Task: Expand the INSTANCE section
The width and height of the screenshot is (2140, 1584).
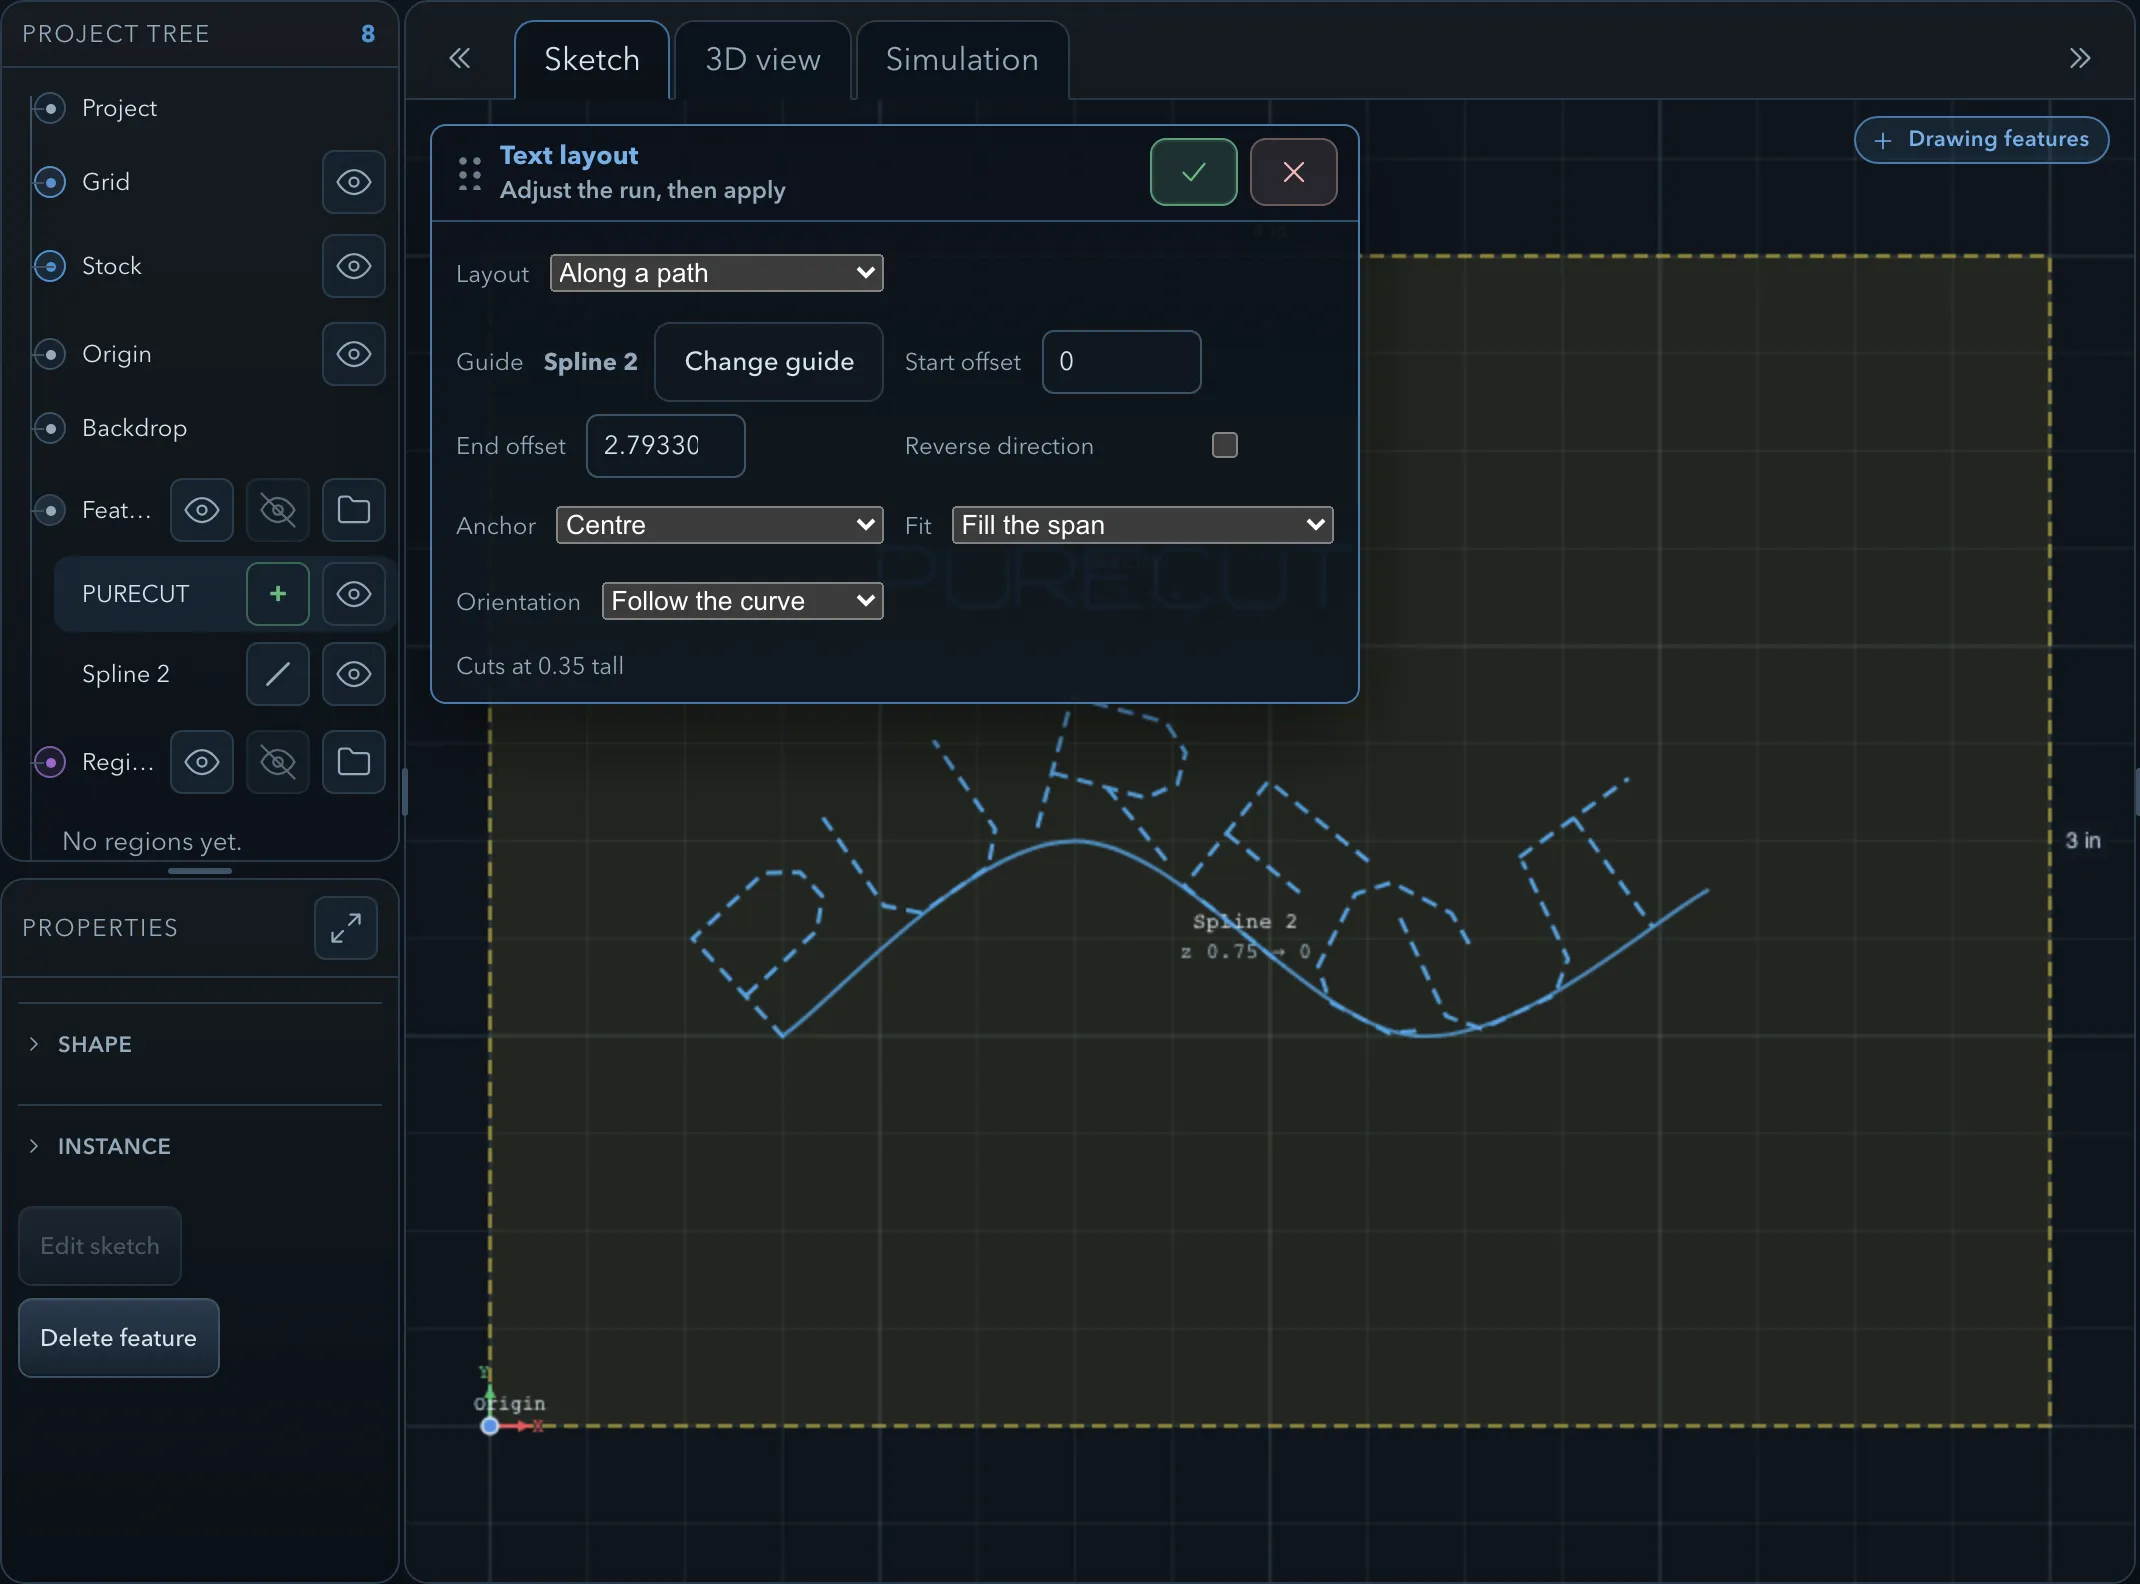Action: pos(200,1146)
